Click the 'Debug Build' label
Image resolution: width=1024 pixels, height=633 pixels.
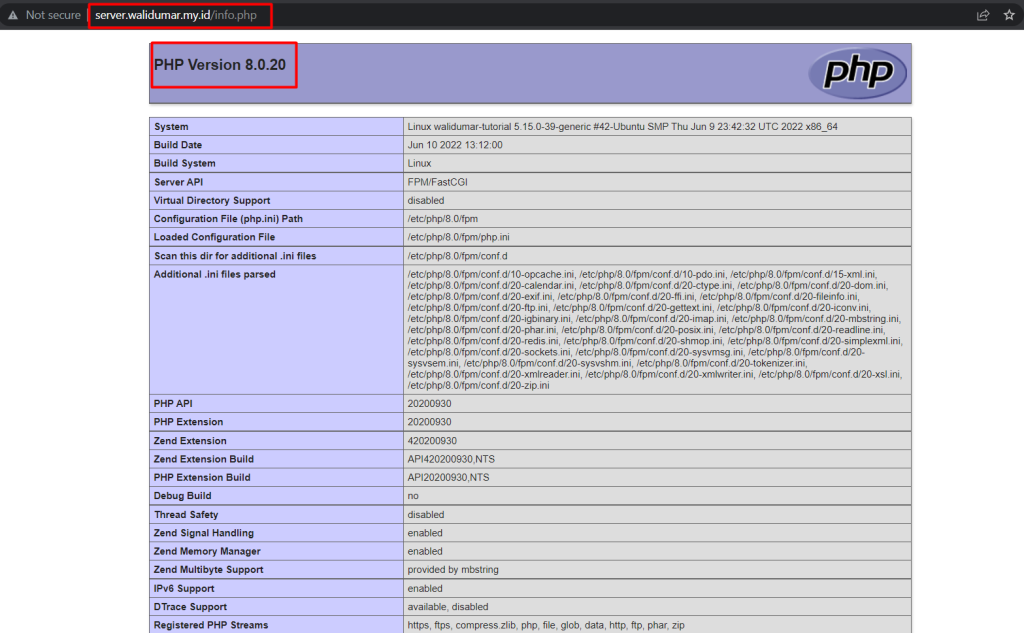pyautogui.click(x=182, y=496)
